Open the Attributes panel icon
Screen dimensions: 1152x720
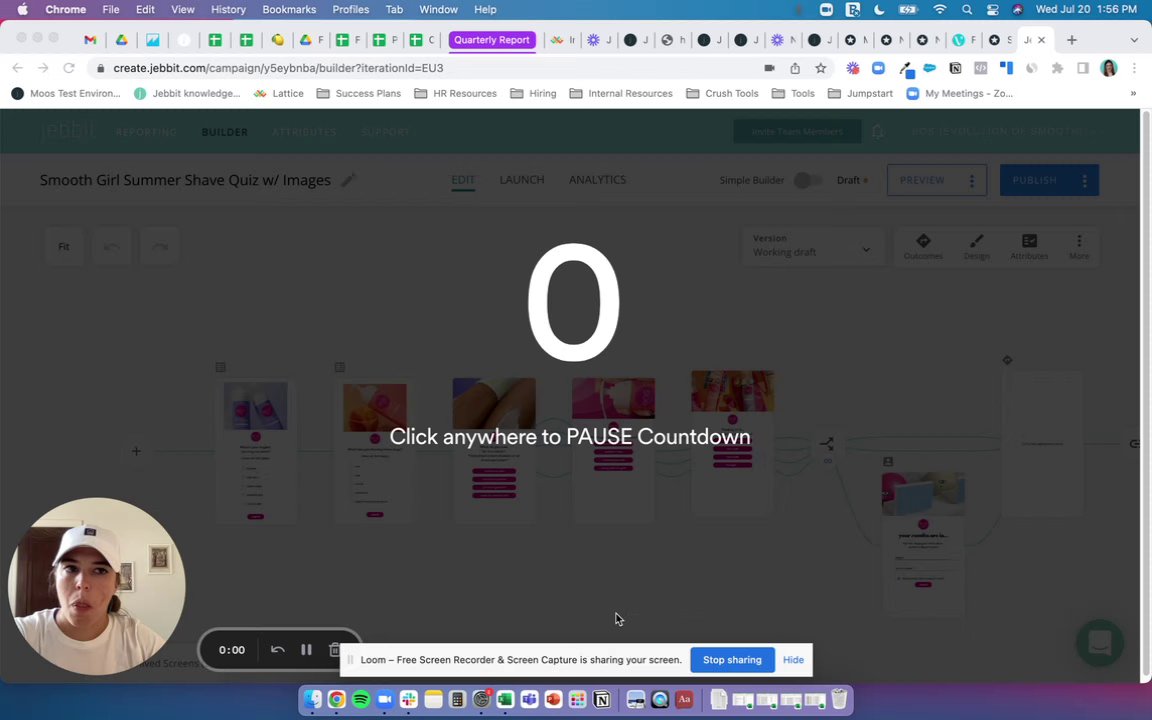click(1029, 246)
